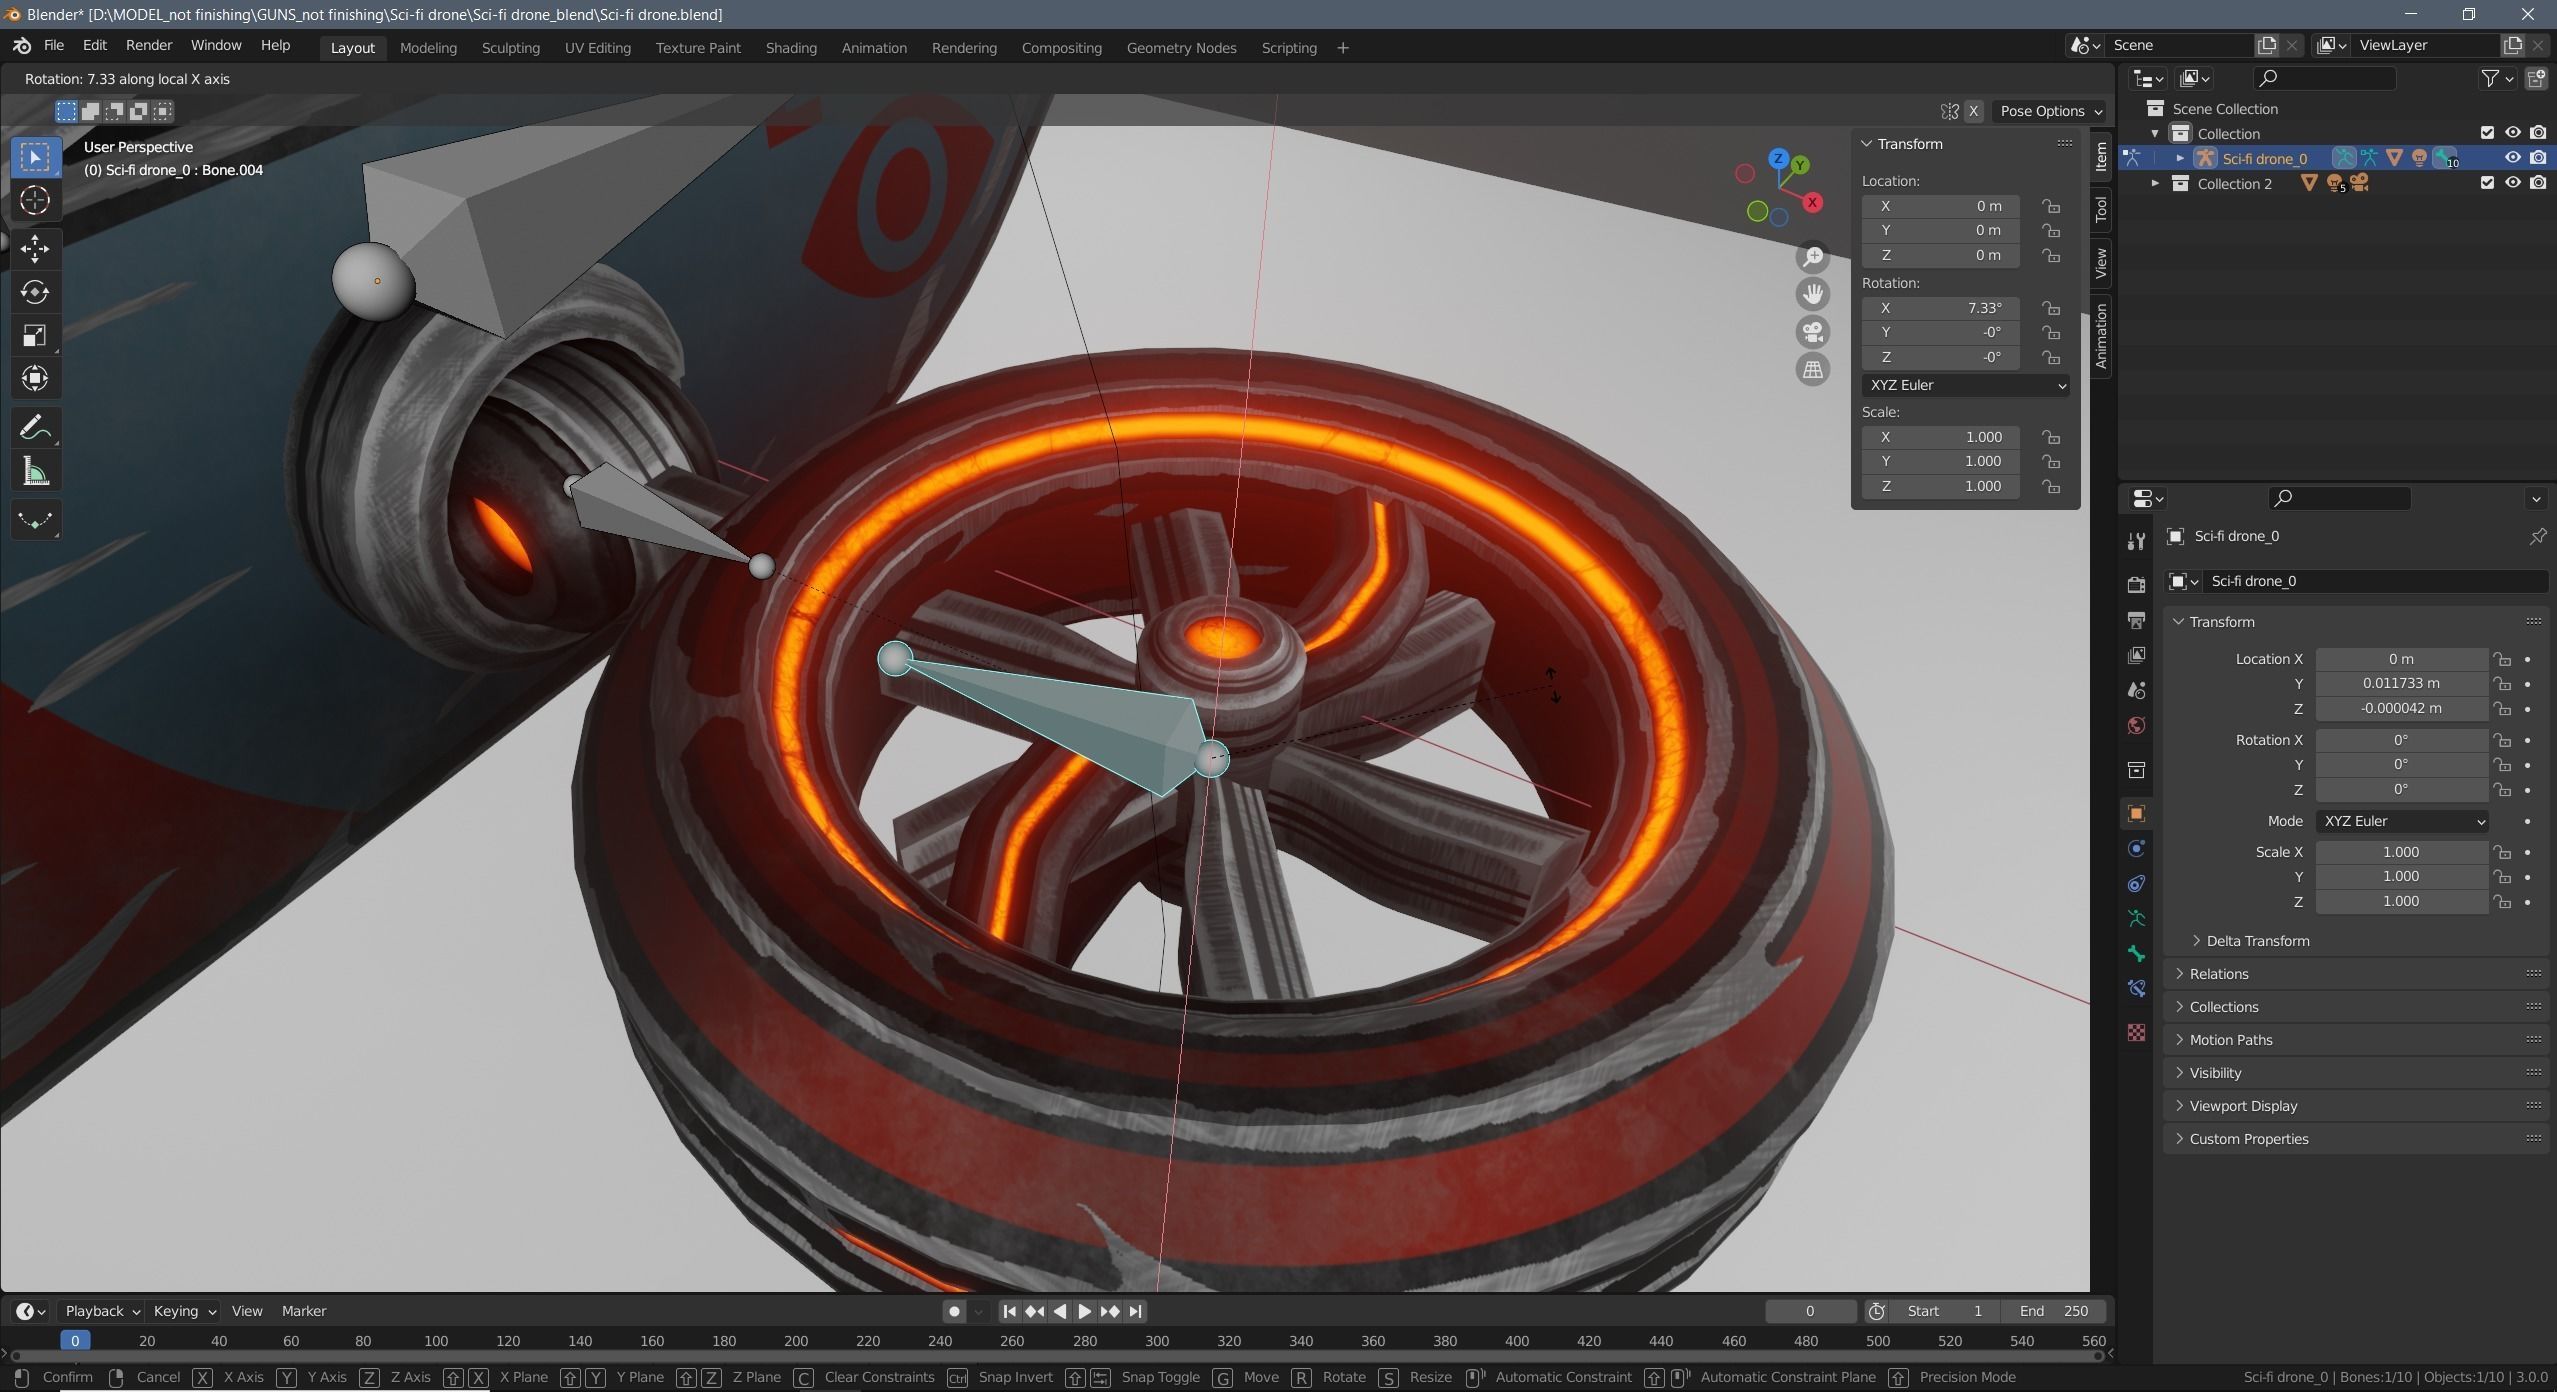
Task: Hide Sci-fi drone_0 in viewport via eye icon
Action: tap(2512, 158)
